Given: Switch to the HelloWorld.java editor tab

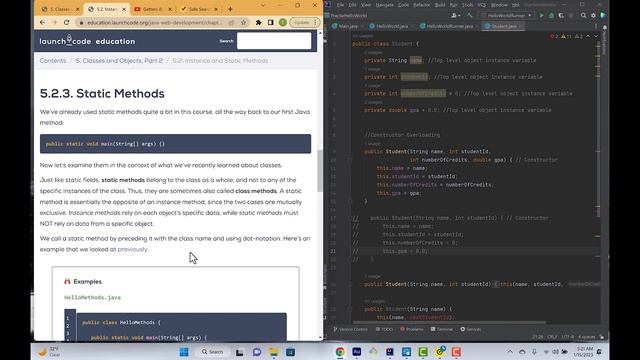Looking at the screenshot, I should [391, 26].
